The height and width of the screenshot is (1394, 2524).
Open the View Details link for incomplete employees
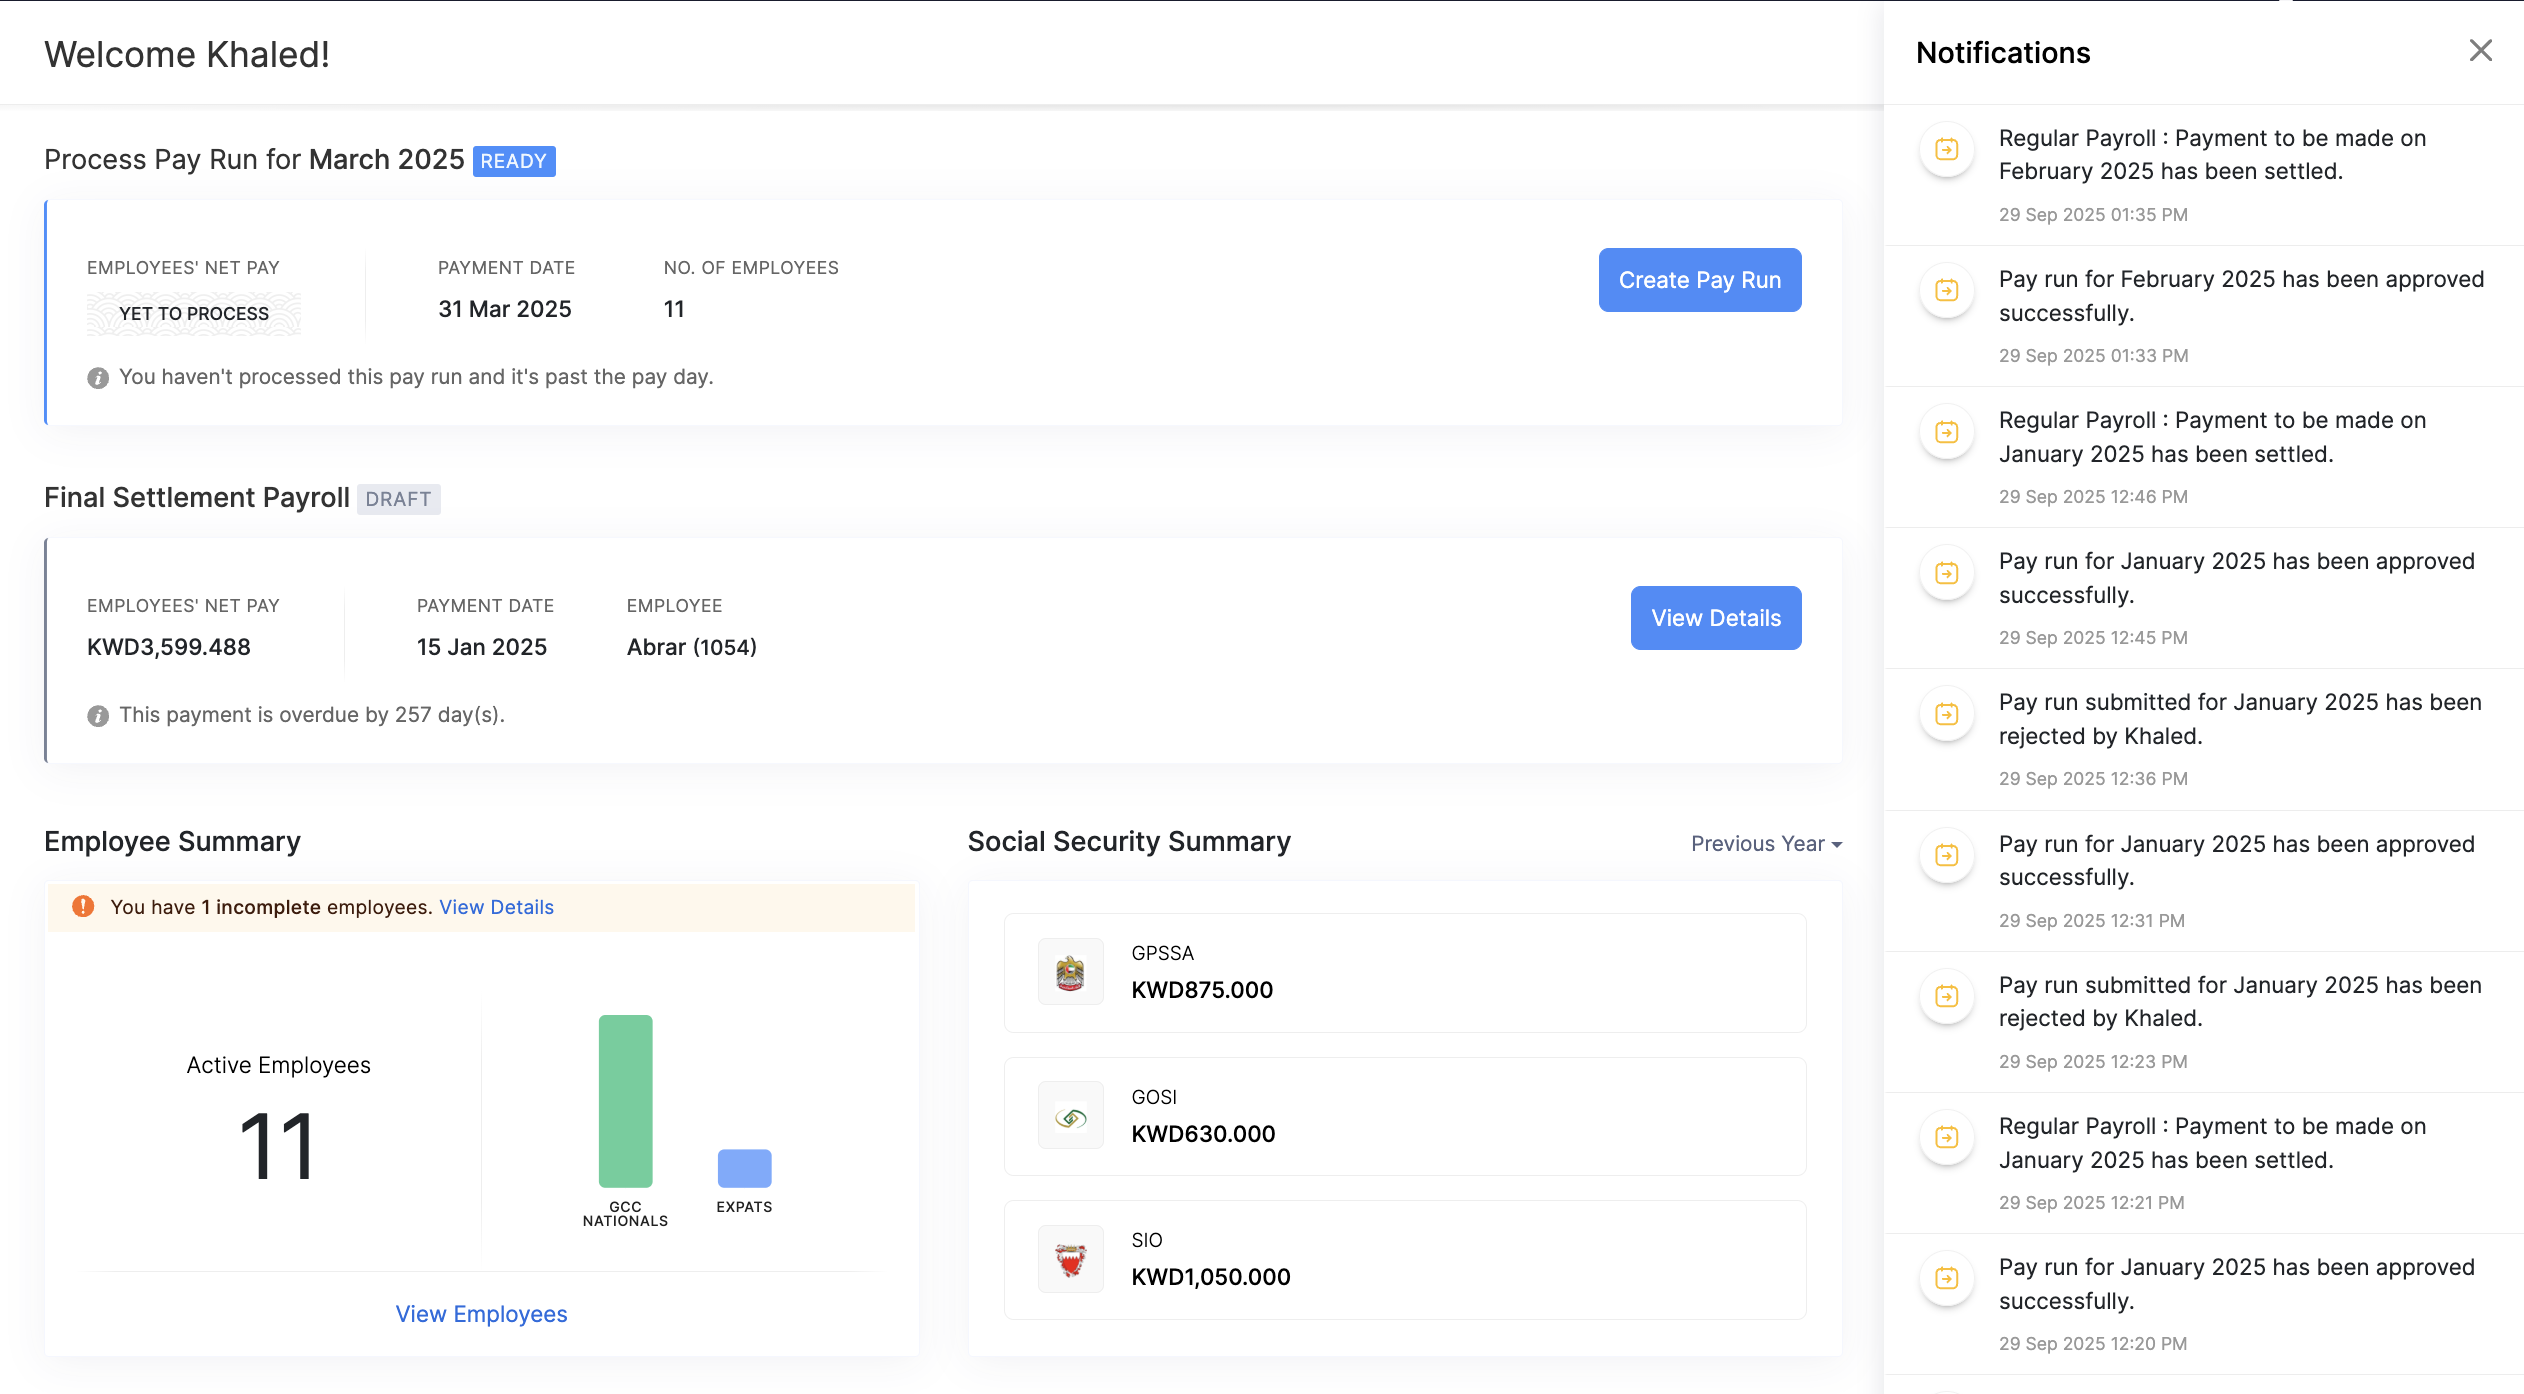tap(496, 907)
